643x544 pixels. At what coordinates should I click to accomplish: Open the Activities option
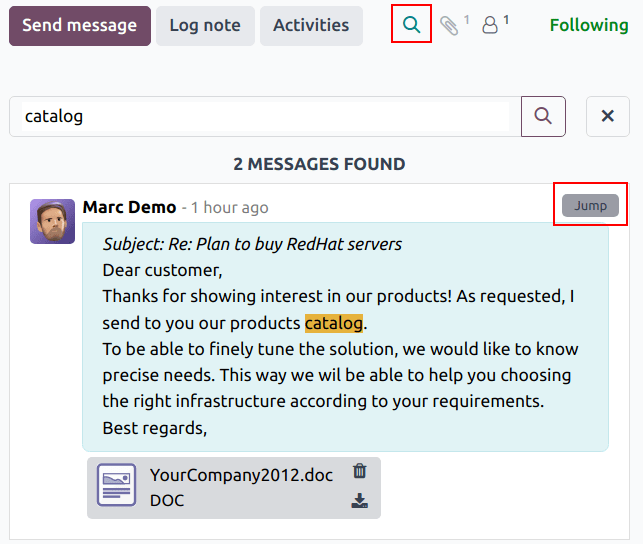point(311,25)
